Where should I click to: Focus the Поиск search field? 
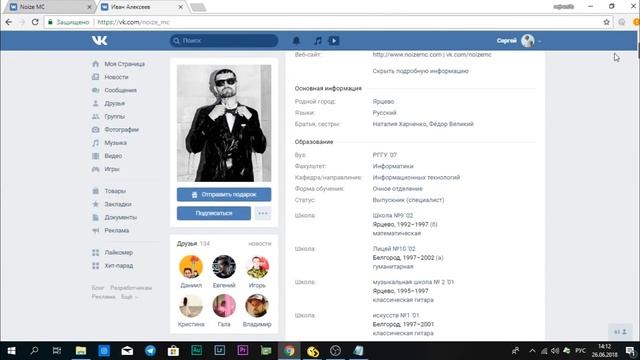224,40
